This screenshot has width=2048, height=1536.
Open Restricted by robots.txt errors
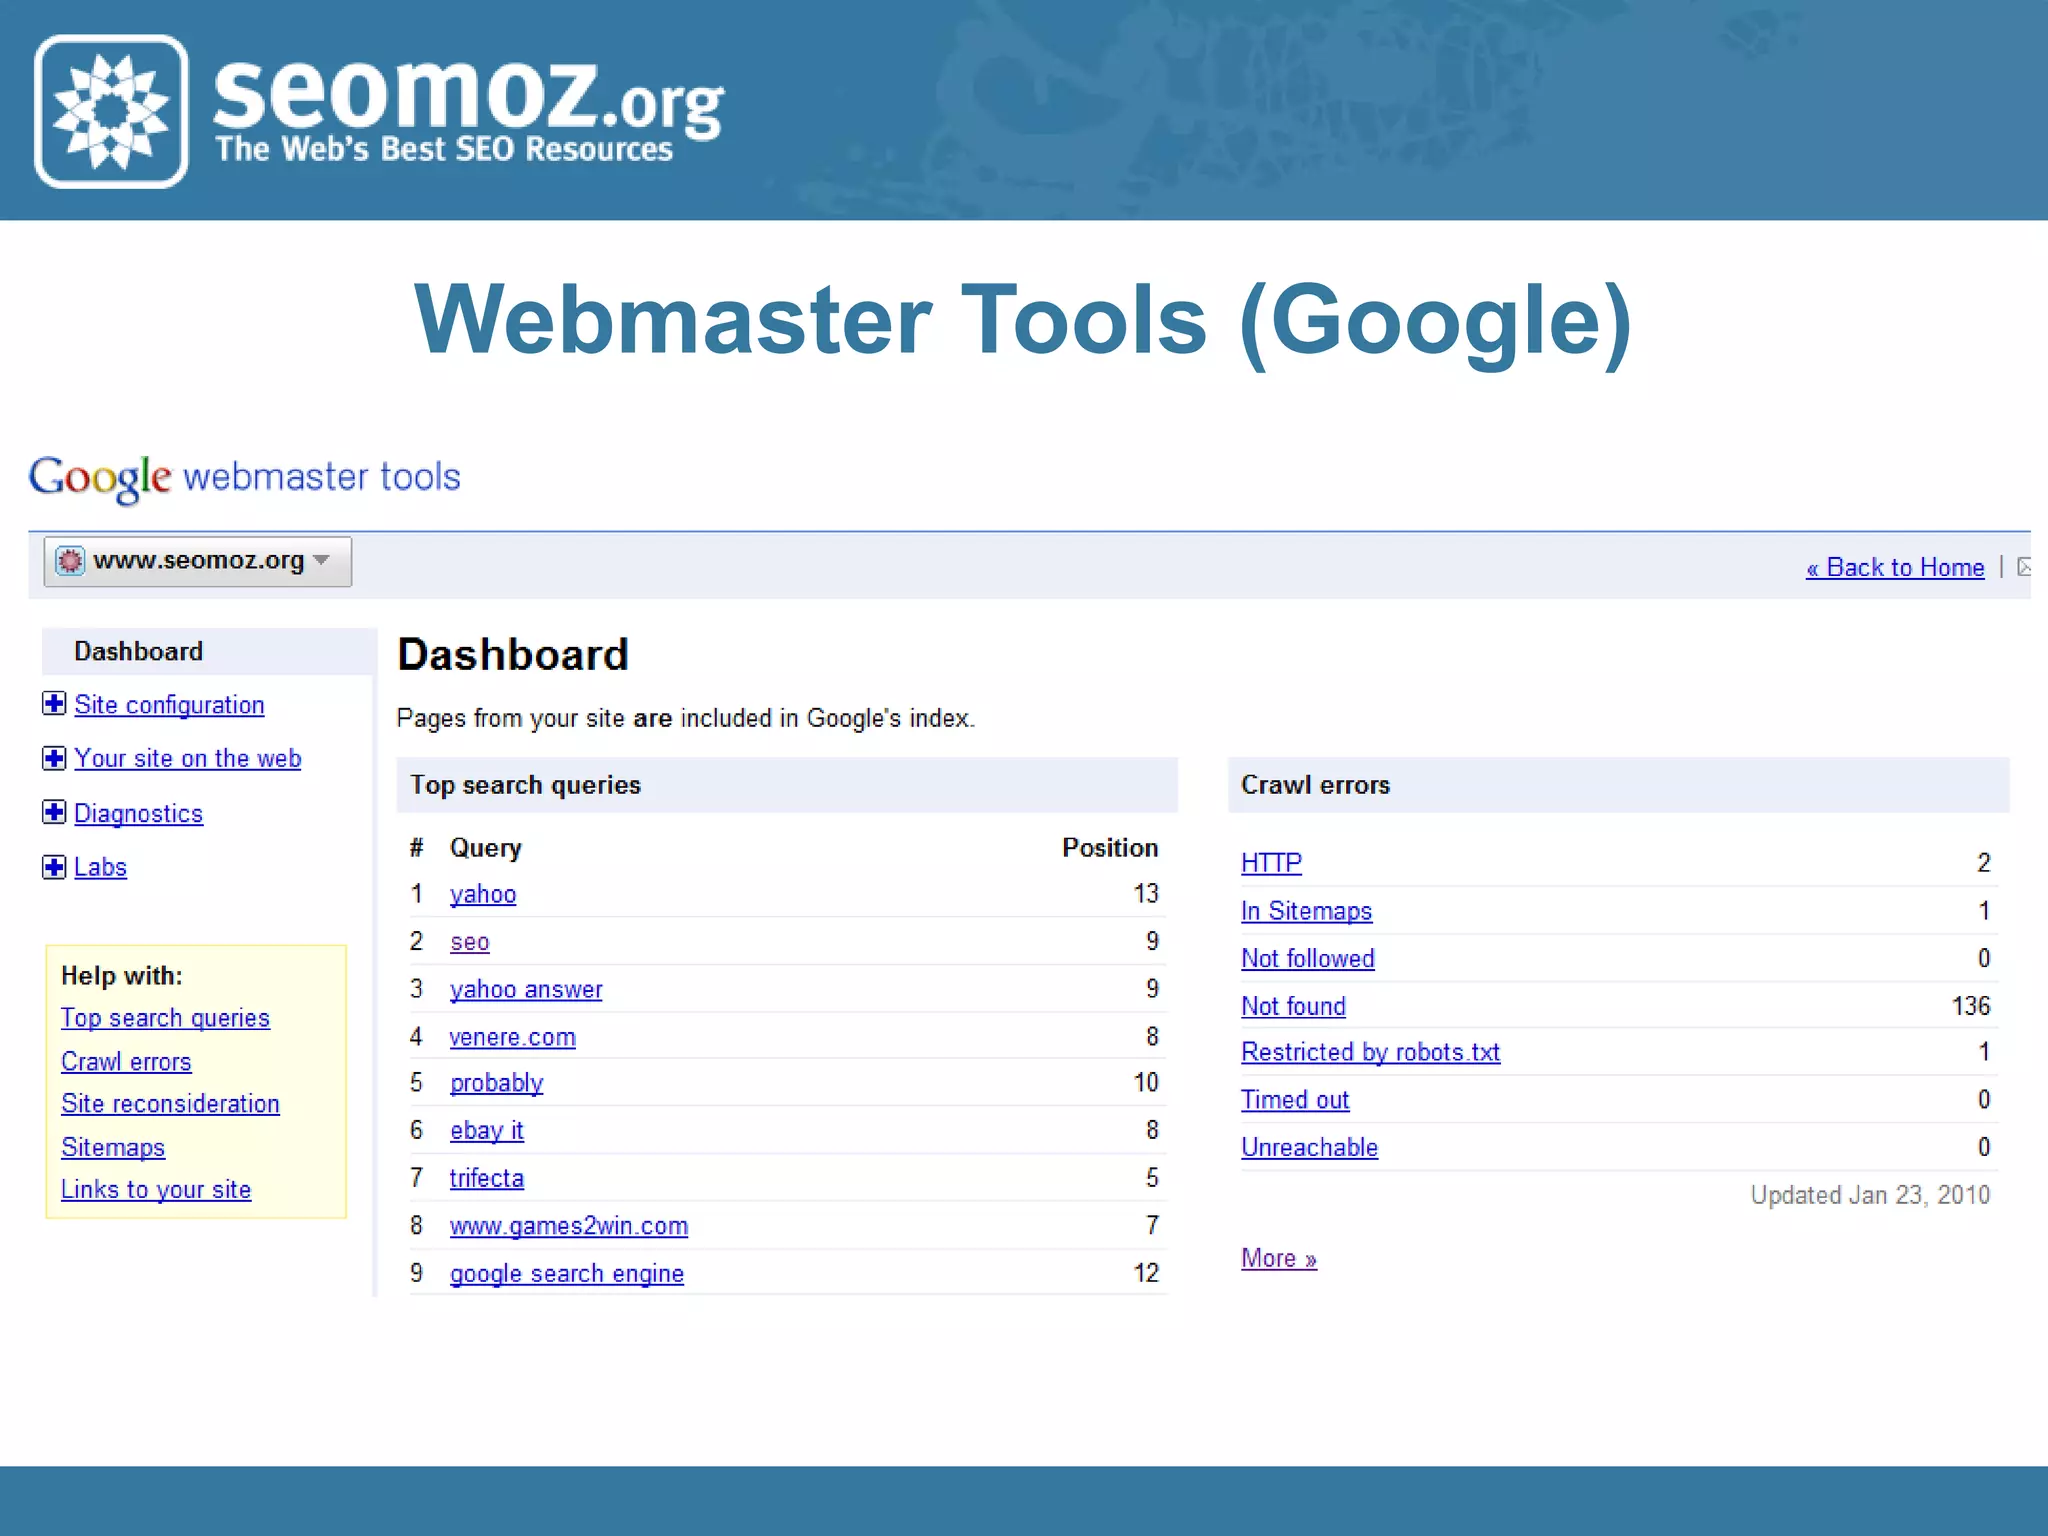tap(1370, 1052)
